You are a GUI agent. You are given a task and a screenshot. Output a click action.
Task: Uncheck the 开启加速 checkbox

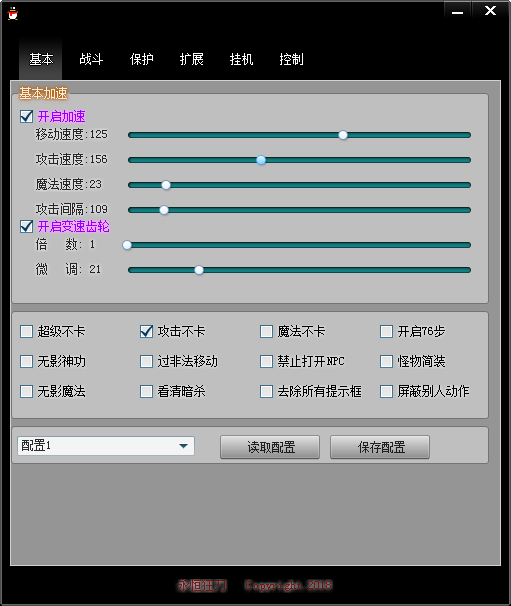click(26, 116)
